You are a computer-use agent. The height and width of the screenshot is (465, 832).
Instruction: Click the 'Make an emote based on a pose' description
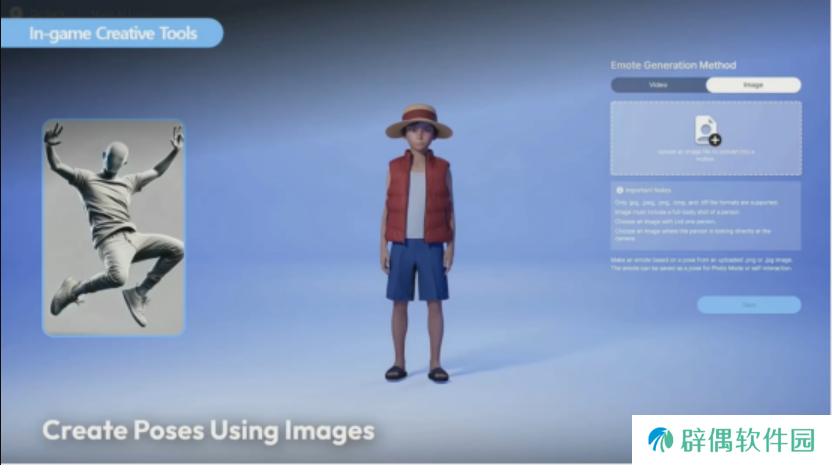702,264
